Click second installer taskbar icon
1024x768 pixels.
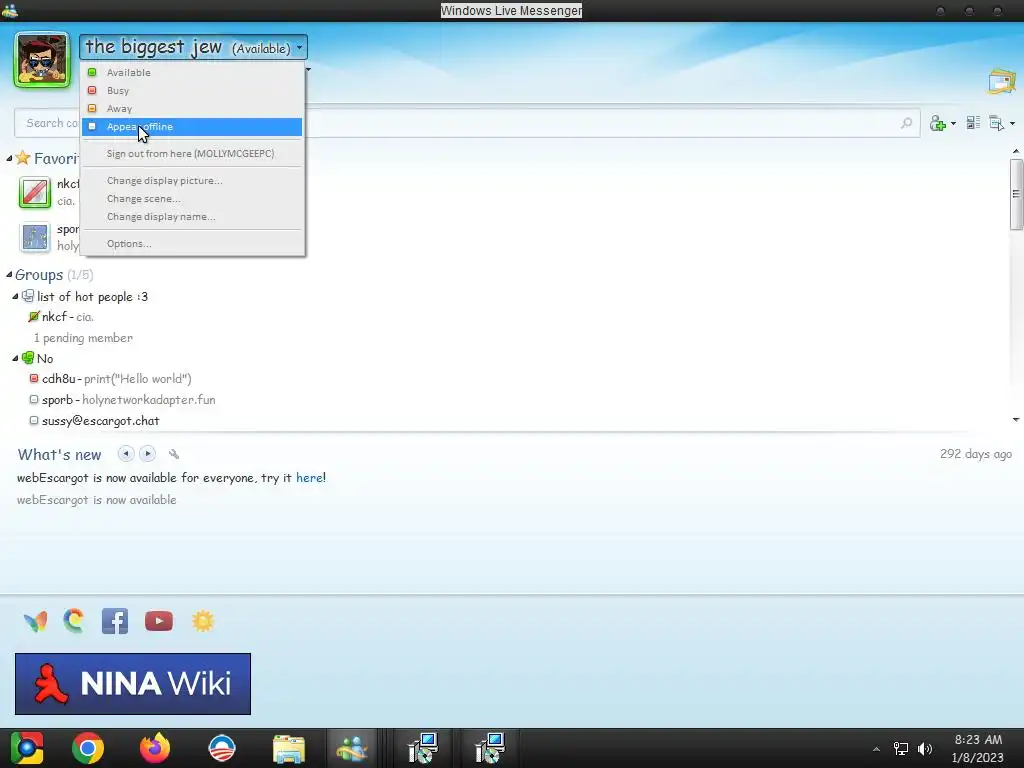(489, 748)
